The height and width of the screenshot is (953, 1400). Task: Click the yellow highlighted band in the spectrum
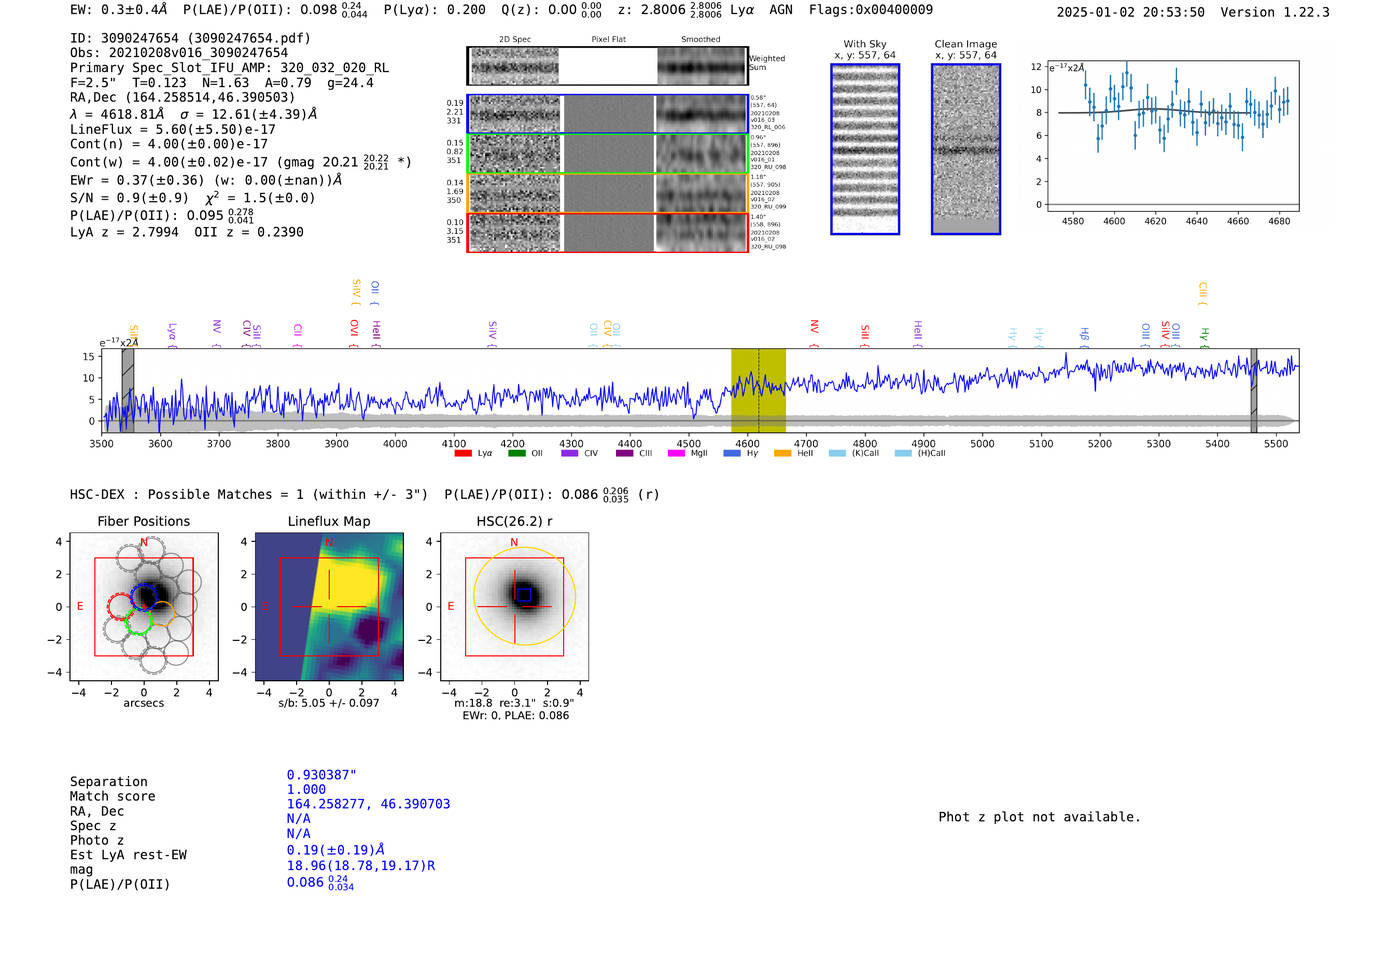coord(758,390)
